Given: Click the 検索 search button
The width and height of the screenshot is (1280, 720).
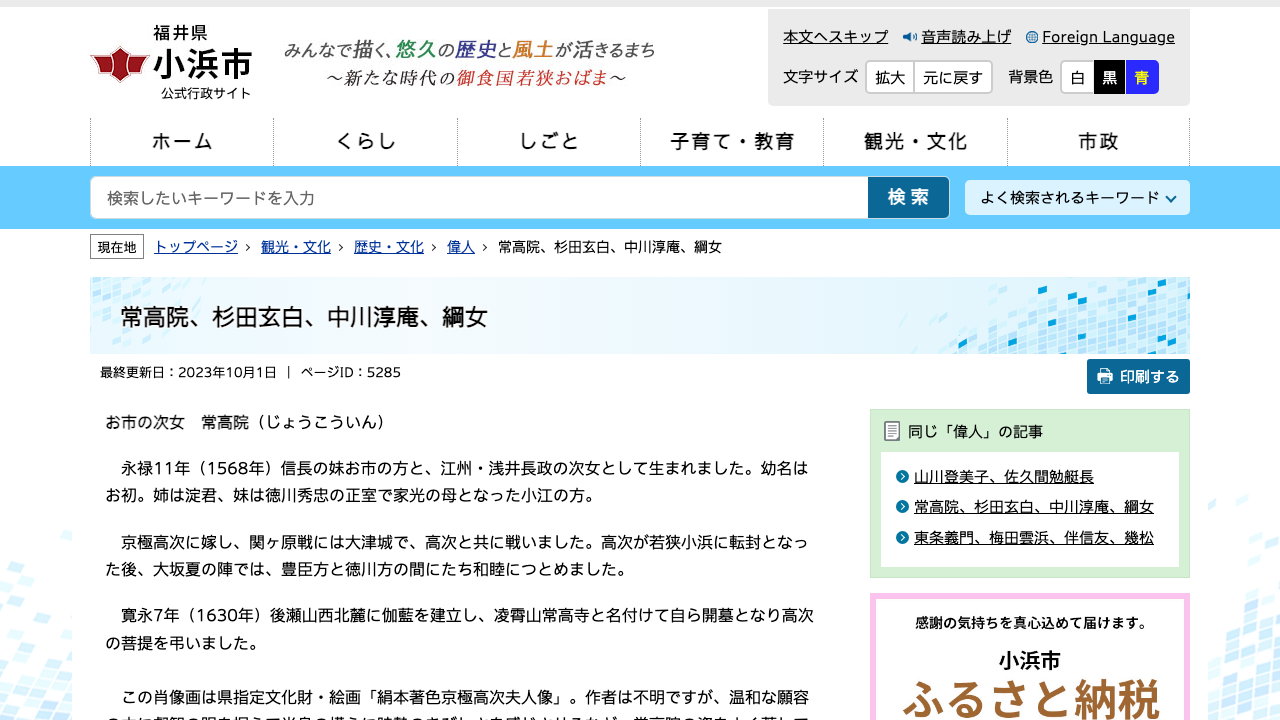Looking at the screenshot, I should 908,198.
